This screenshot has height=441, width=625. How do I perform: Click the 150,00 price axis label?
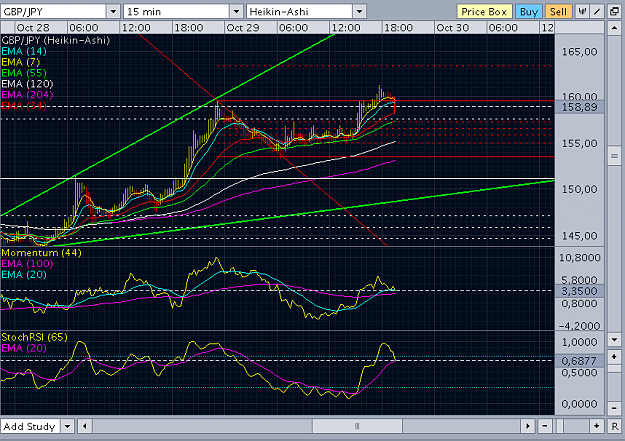pyautogui.click(x=580, y=189)
